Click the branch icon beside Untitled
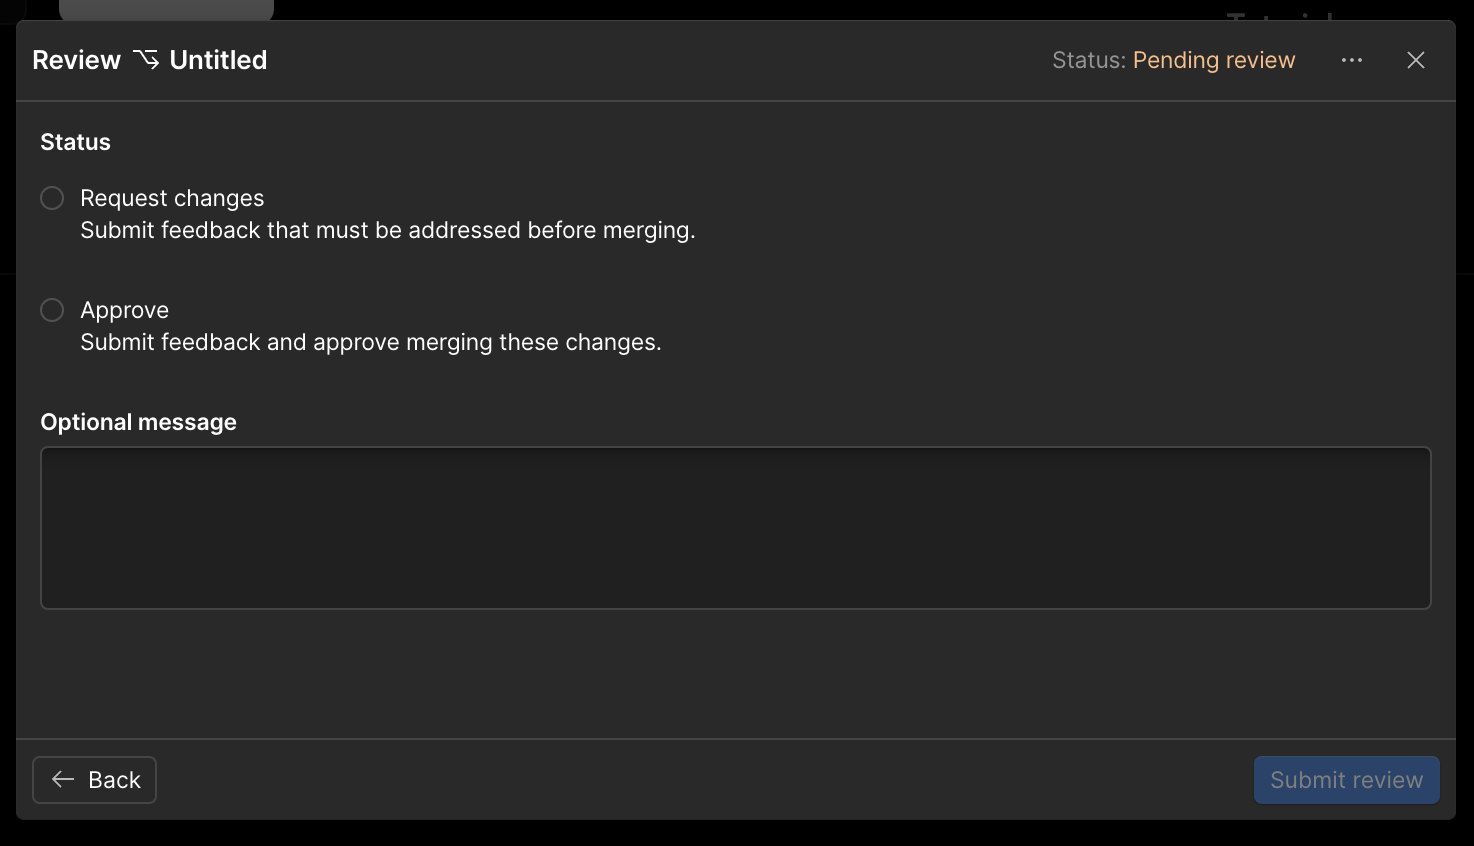The height and width of the screenshot is (846, 1474). click(146, 60)
